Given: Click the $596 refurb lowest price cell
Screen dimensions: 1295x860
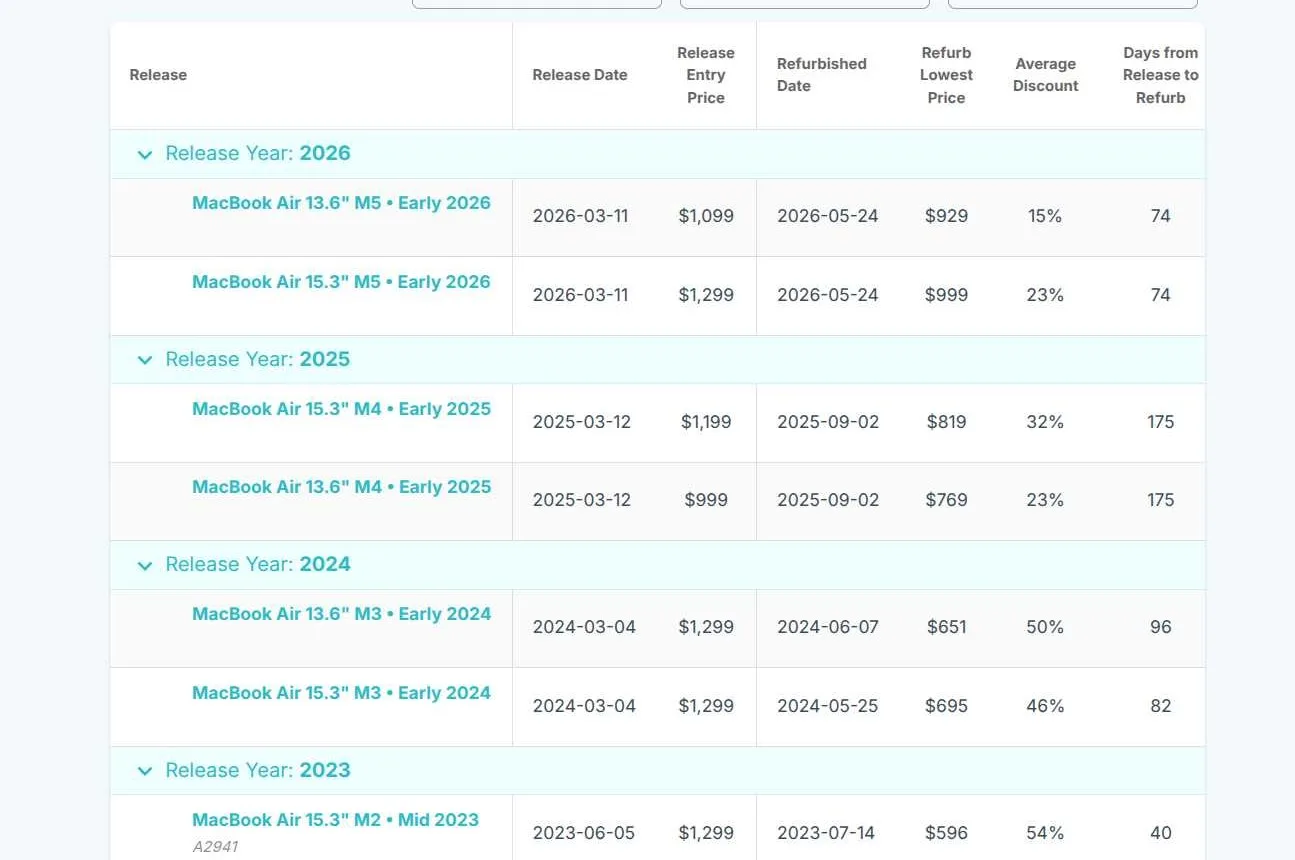Looking at the screenshot, I should point(946,833).
